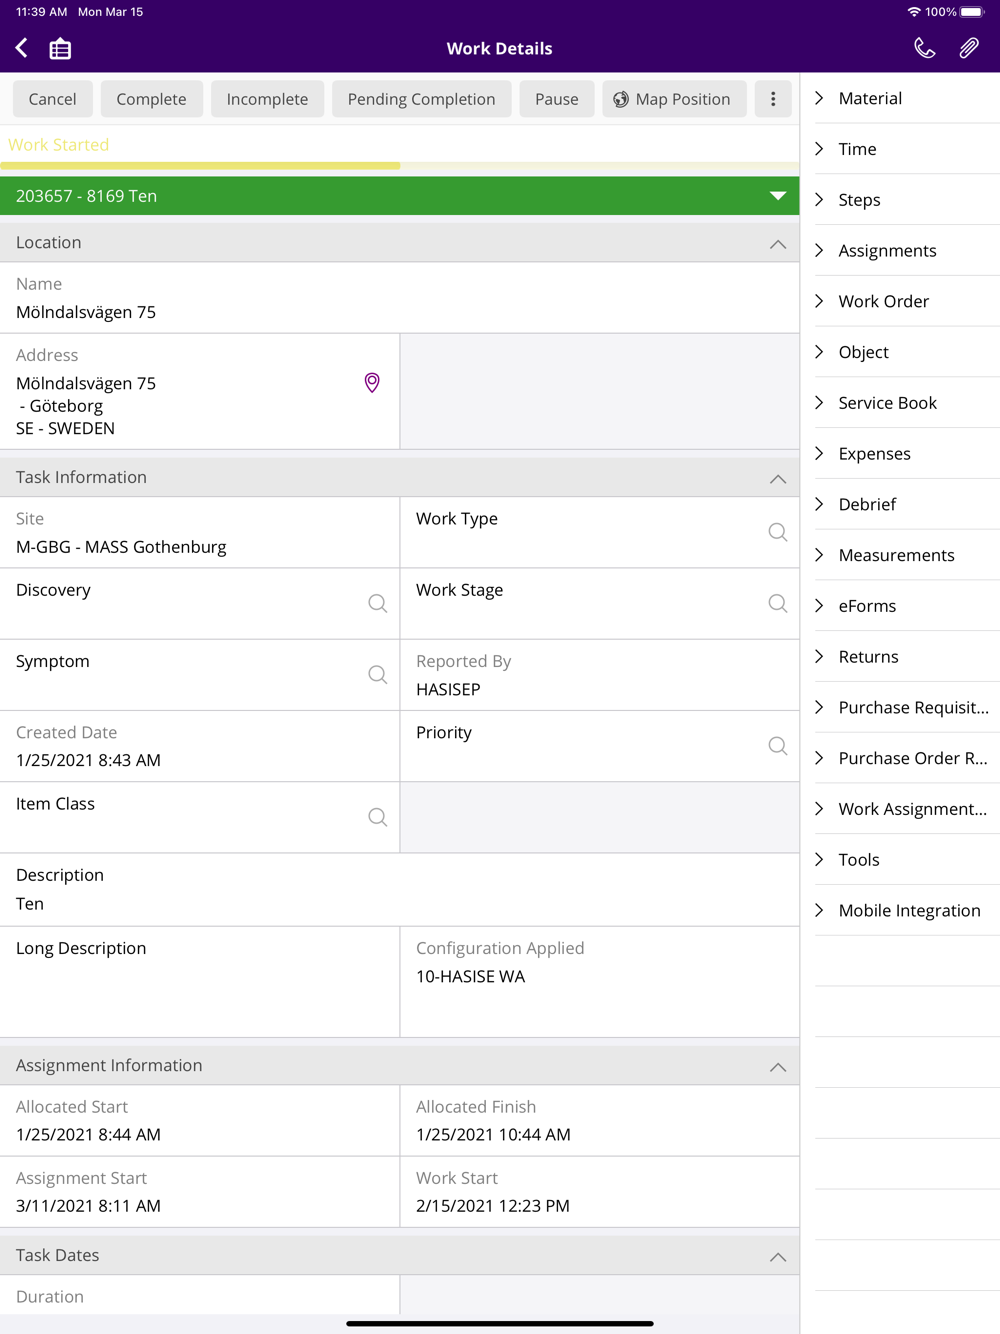The image size is (1000, 1334).
Task: Open the Material side menu item
Action: coord(870,98)
